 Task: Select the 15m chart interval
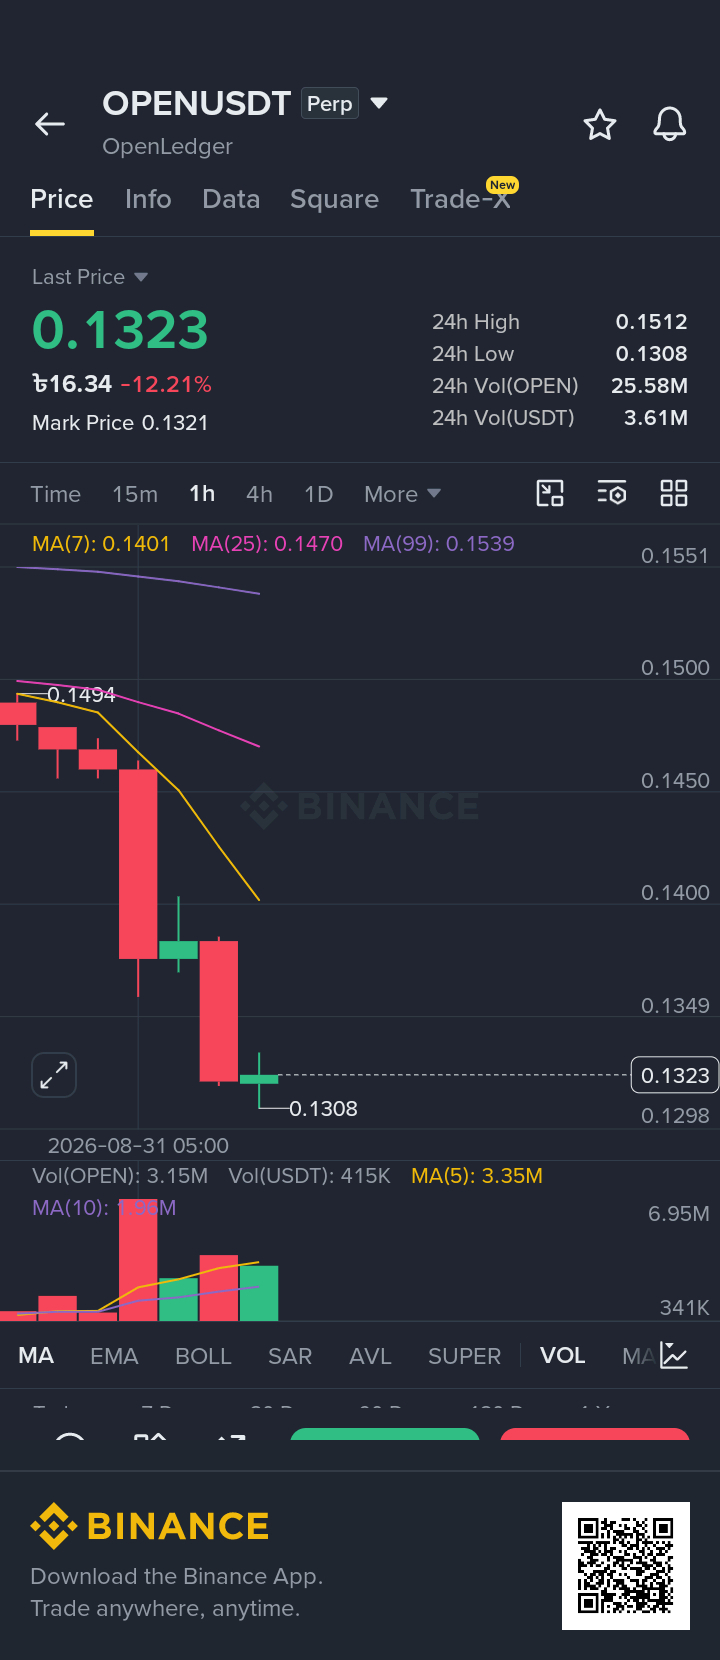click(x=135, y=494)
